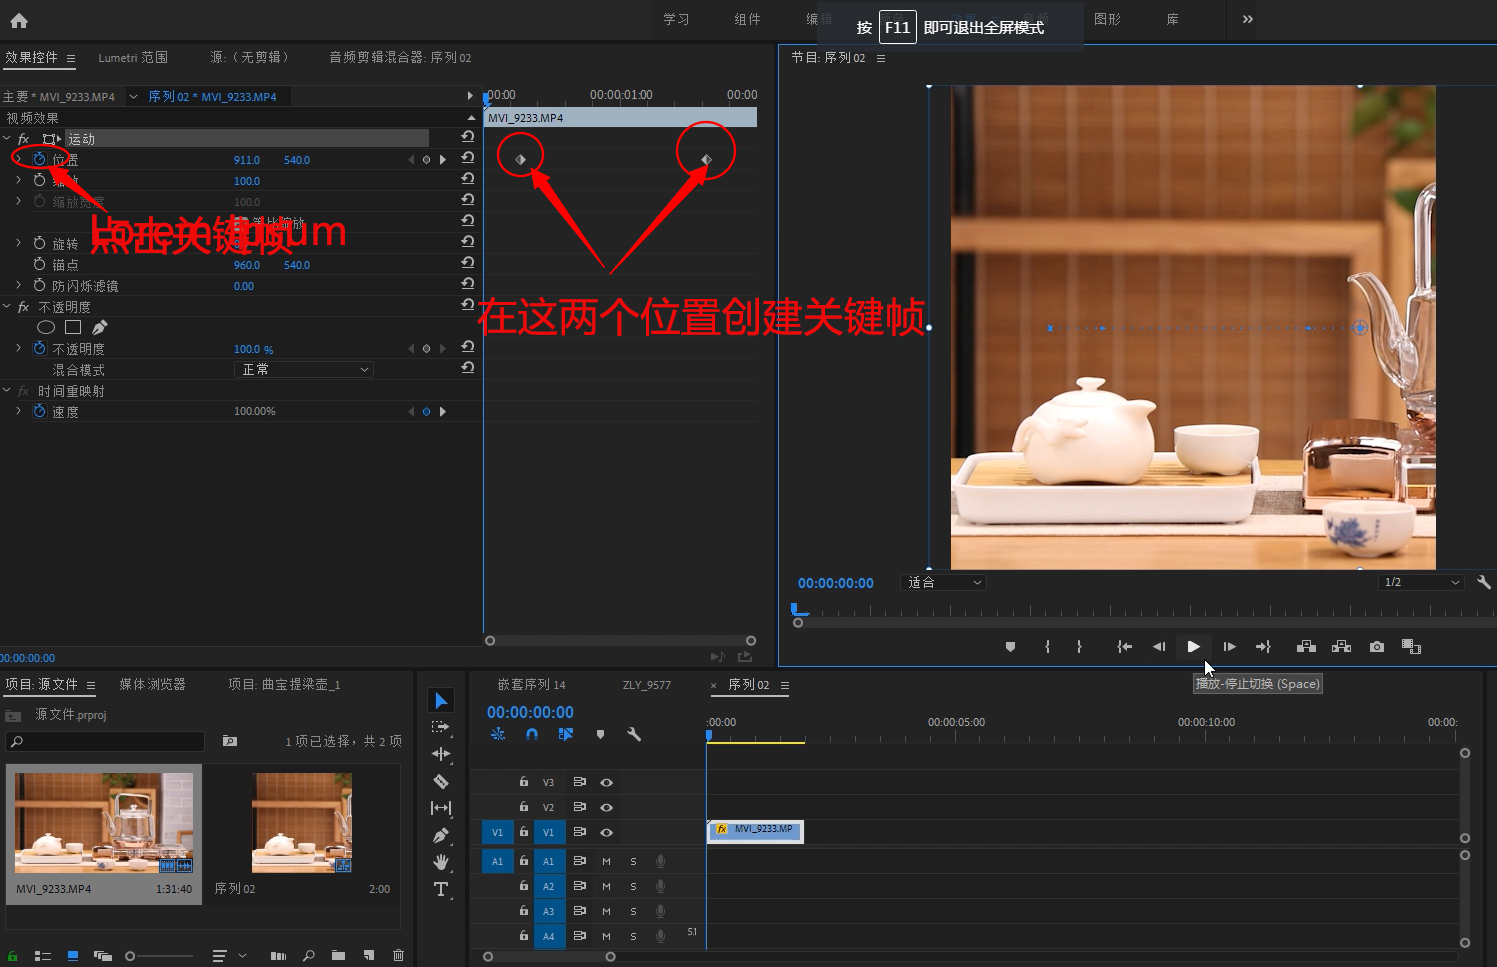Create an ellipse mask for Opacity

46,327
